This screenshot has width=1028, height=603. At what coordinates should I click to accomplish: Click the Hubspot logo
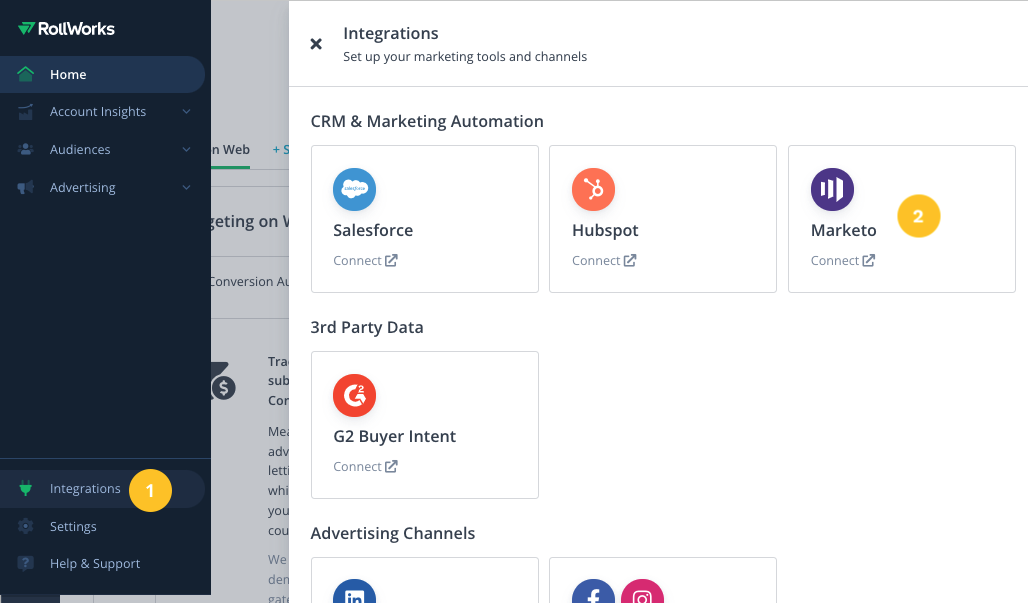pos(593,189)
